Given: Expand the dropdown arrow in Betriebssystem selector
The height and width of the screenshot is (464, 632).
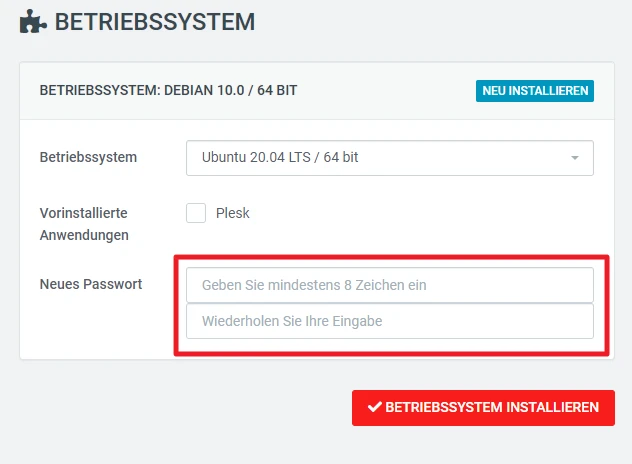Looking at the screenshot, I should (575, 158).
